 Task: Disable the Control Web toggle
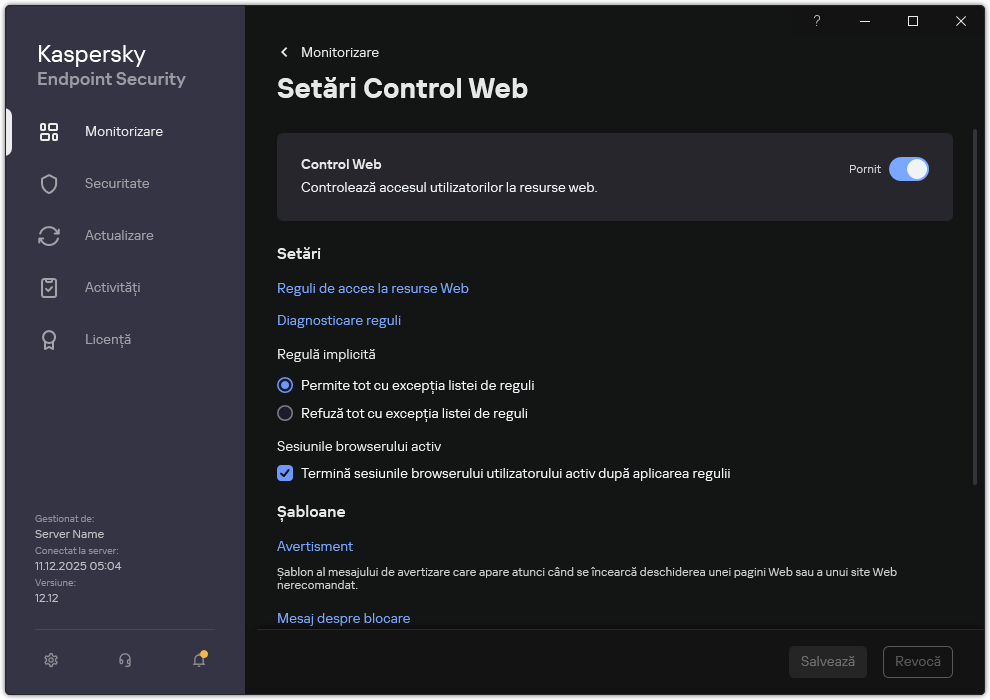point(909,169)
